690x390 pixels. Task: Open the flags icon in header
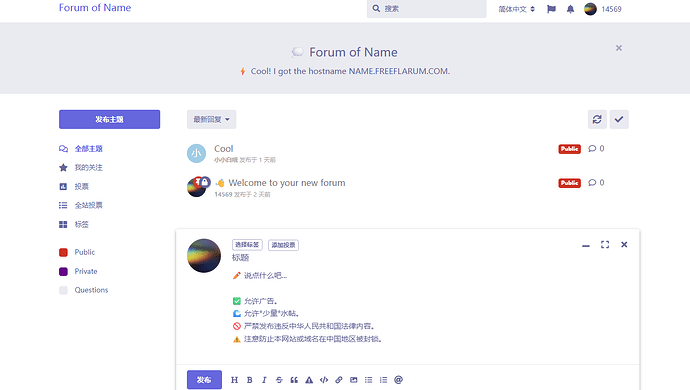tap(551, 9)
